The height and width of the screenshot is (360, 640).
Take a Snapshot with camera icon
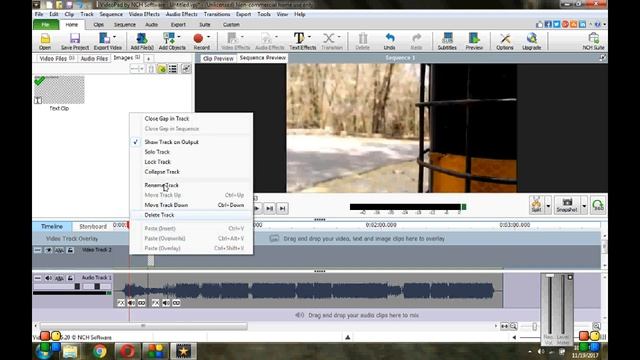click(567, 204)
